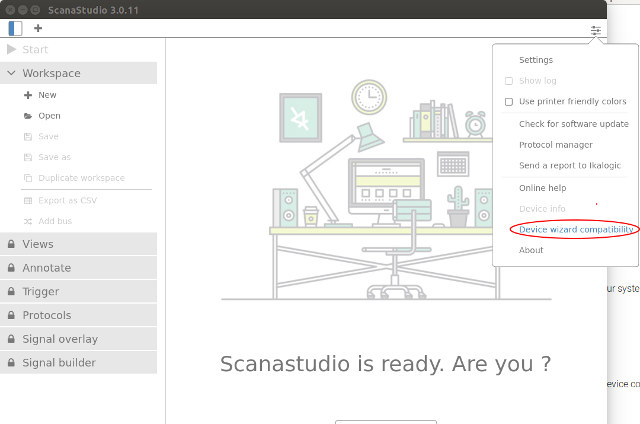Click 'Scanastudio is ready. Are you ?' text
The image size is (640, 424).
[385, 364]
